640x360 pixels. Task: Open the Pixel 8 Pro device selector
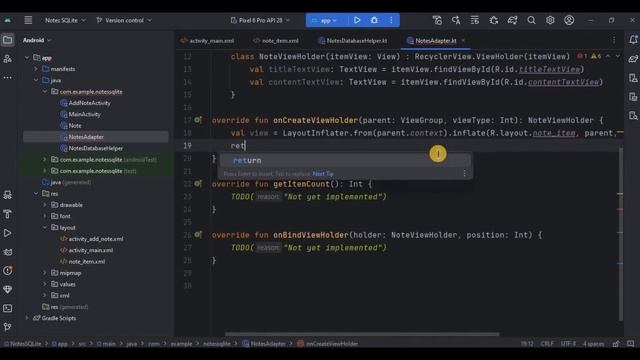coord(260,20)
